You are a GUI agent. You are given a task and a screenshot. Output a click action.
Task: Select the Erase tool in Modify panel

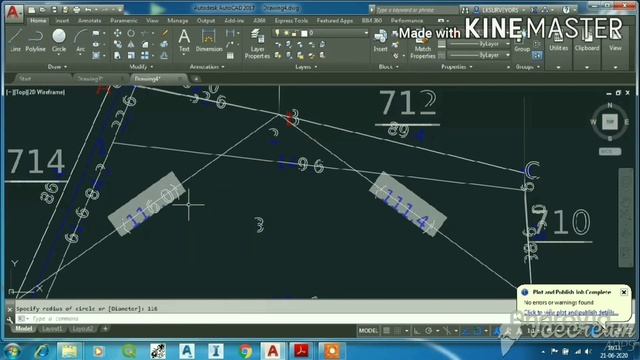[165, 33]
